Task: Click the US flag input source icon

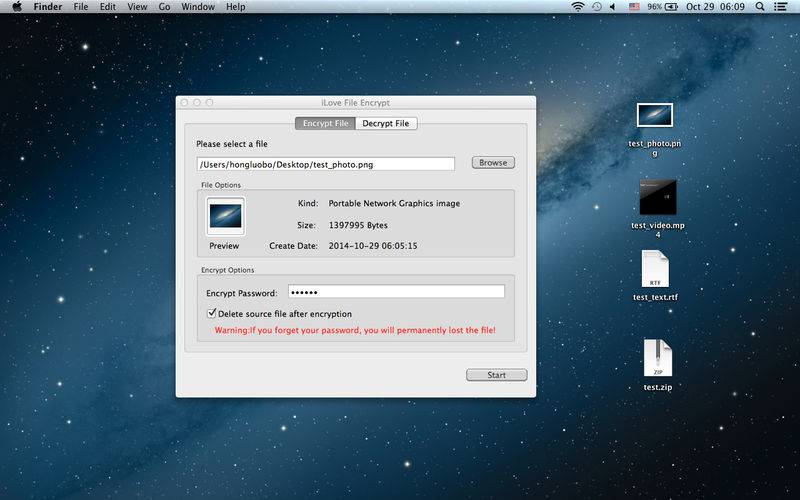Action: [x=634, y=7]
